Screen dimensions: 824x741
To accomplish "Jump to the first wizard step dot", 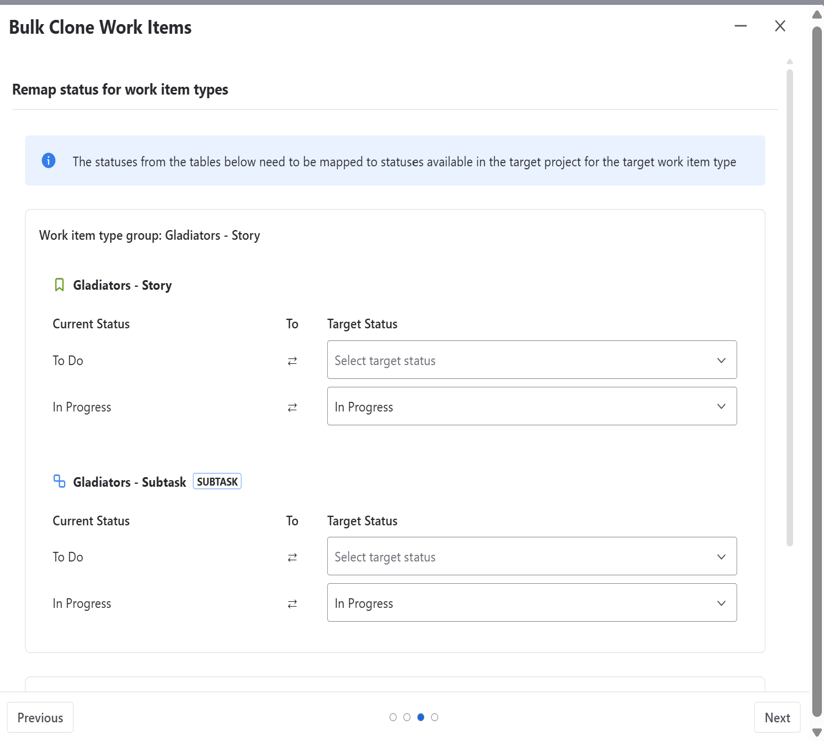I will tap(393, 717).
